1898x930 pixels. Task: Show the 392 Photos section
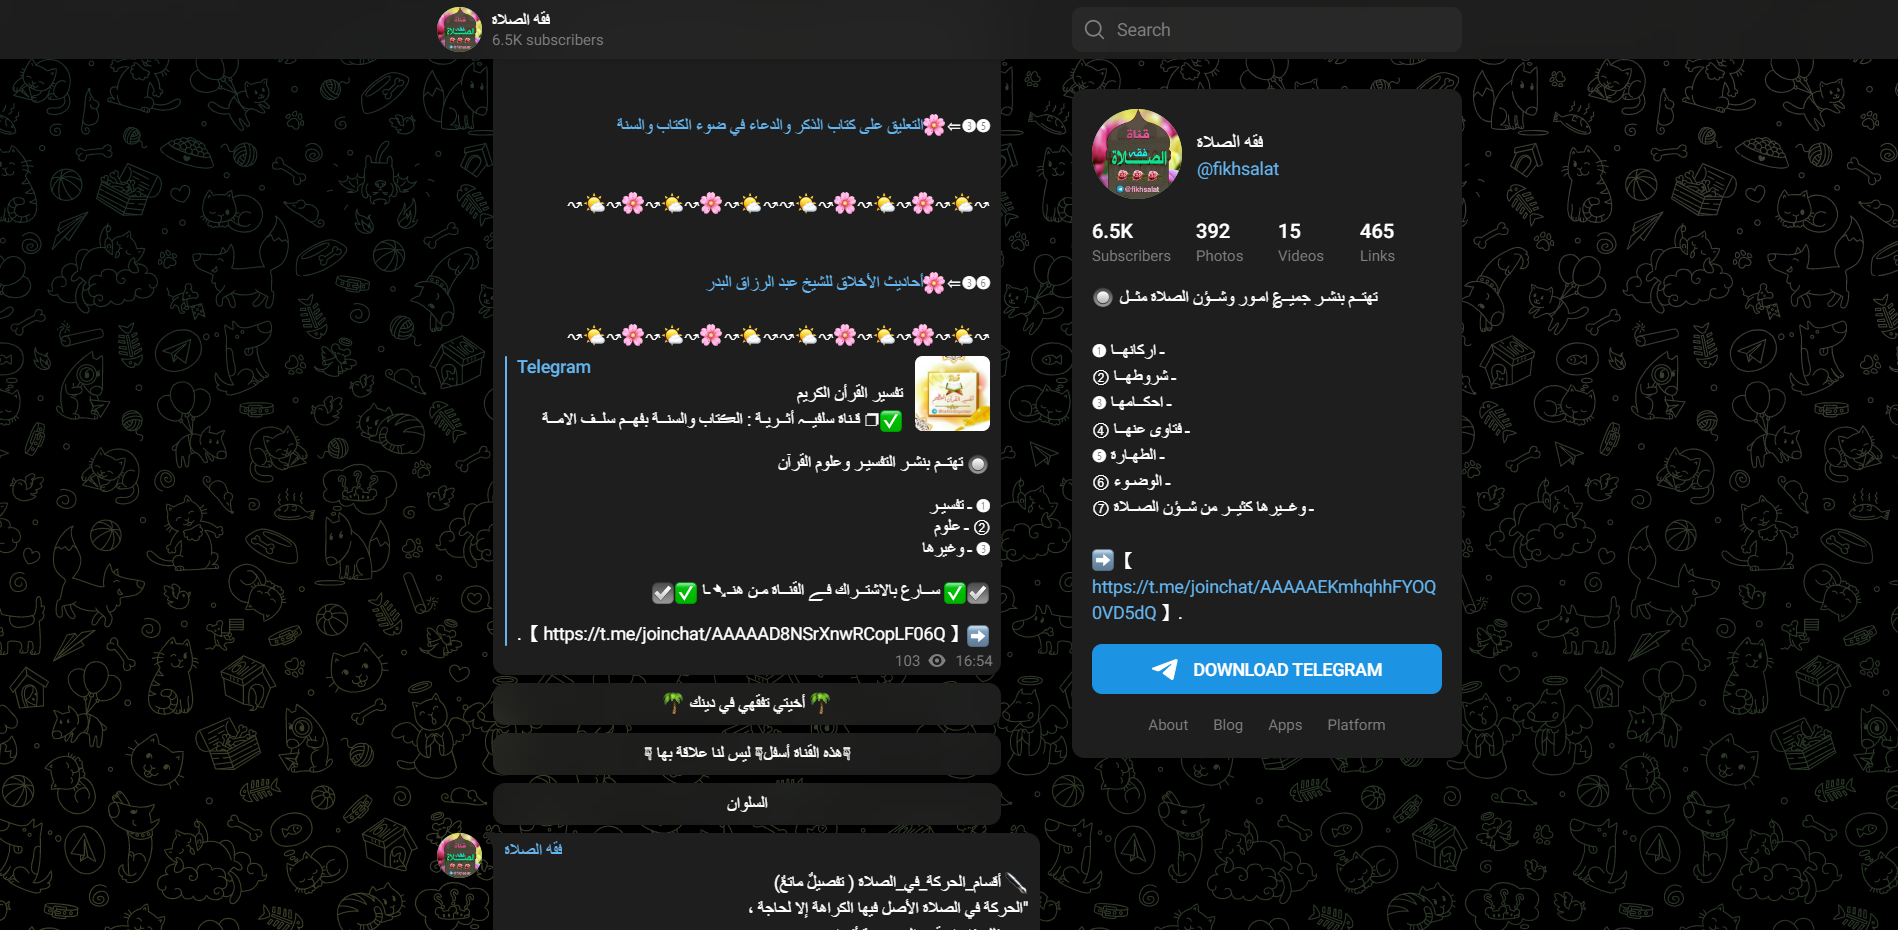point(1219,242)
